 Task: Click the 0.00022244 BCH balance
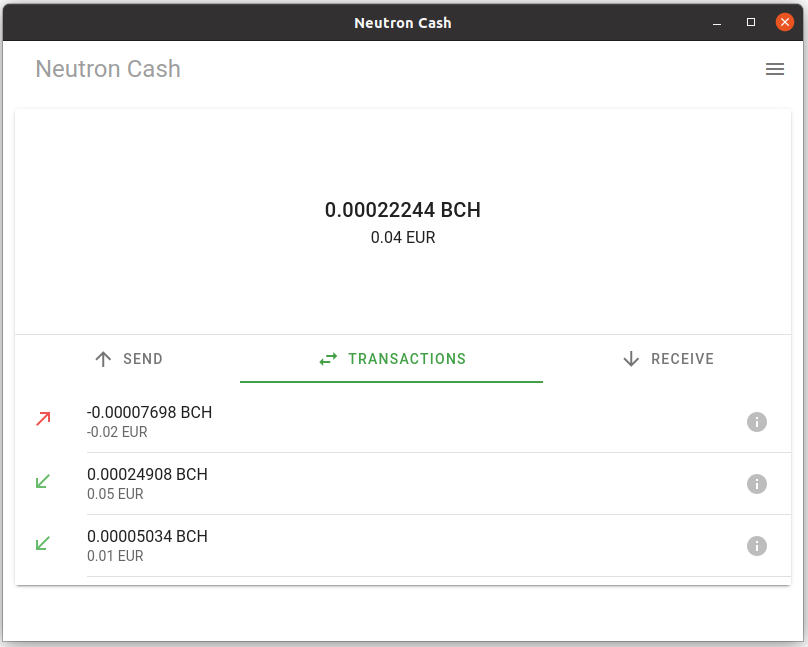pos(403,210)
